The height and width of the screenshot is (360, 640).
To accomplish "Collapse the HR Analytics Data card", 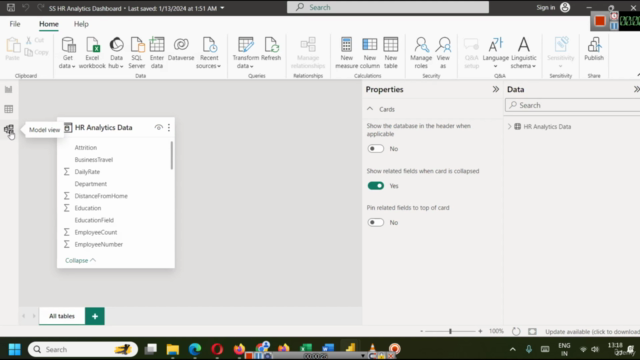I will click(80, 260).
